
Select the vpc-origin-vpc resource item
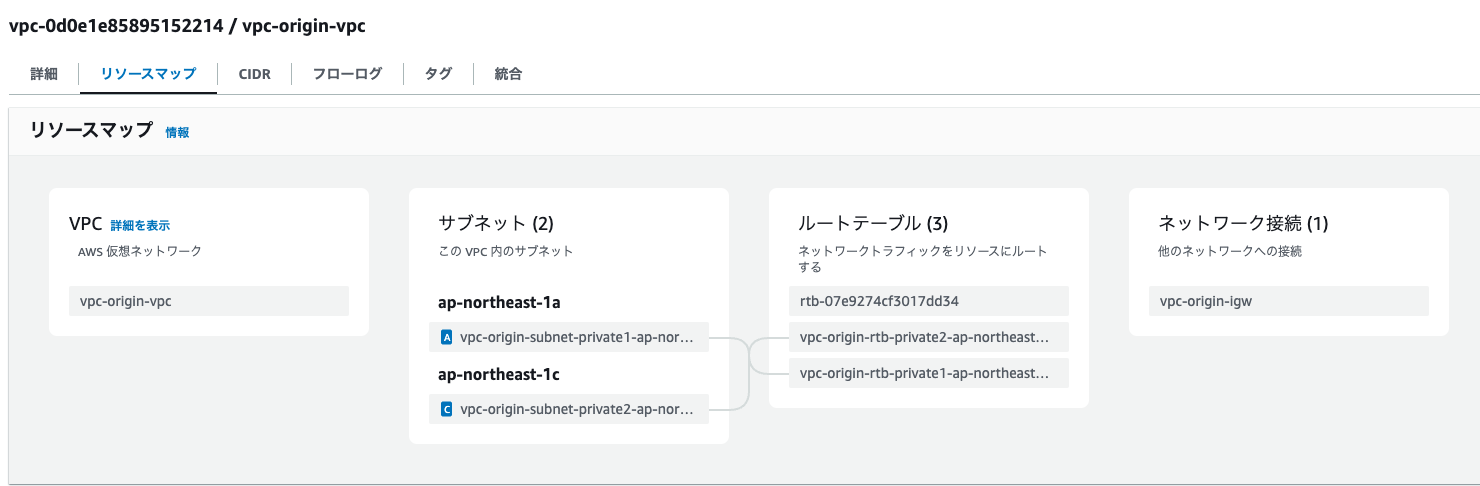(208, 301)
